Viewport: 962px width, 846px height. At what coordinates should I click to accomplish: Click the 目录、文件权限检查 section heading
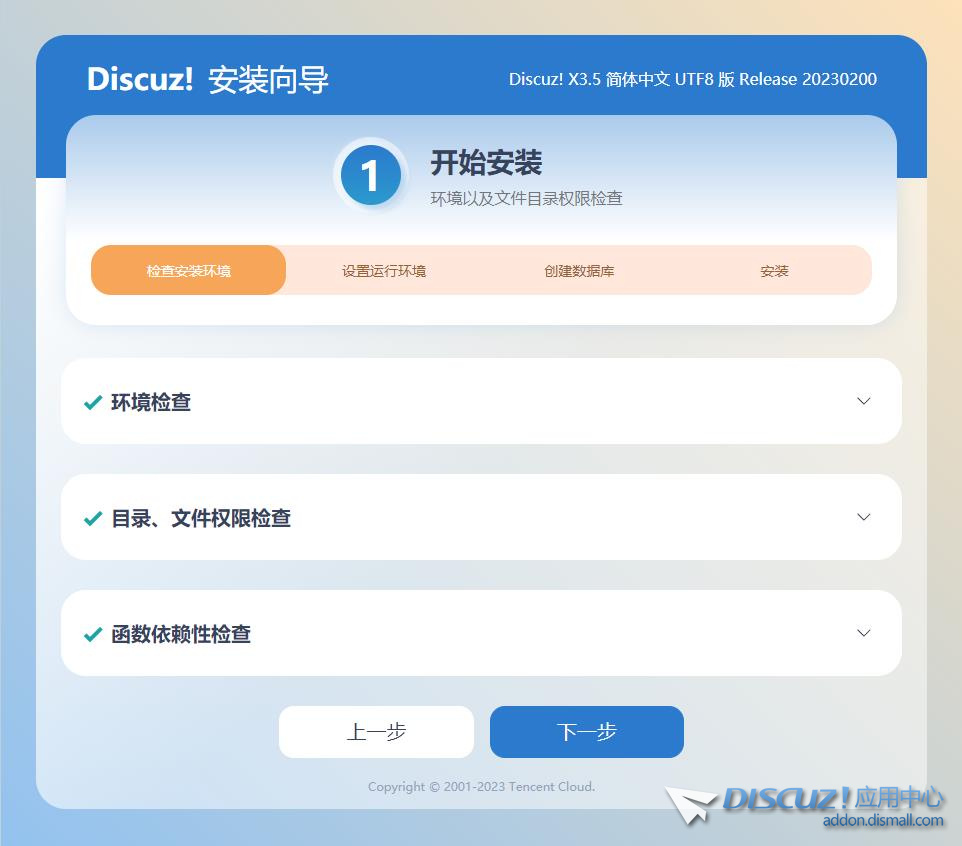201,518
